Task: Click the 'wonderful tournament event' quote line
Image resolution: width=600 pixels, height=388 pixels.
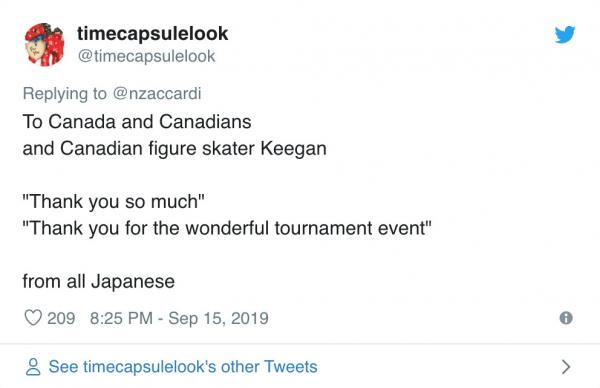Action: point(227,228)
